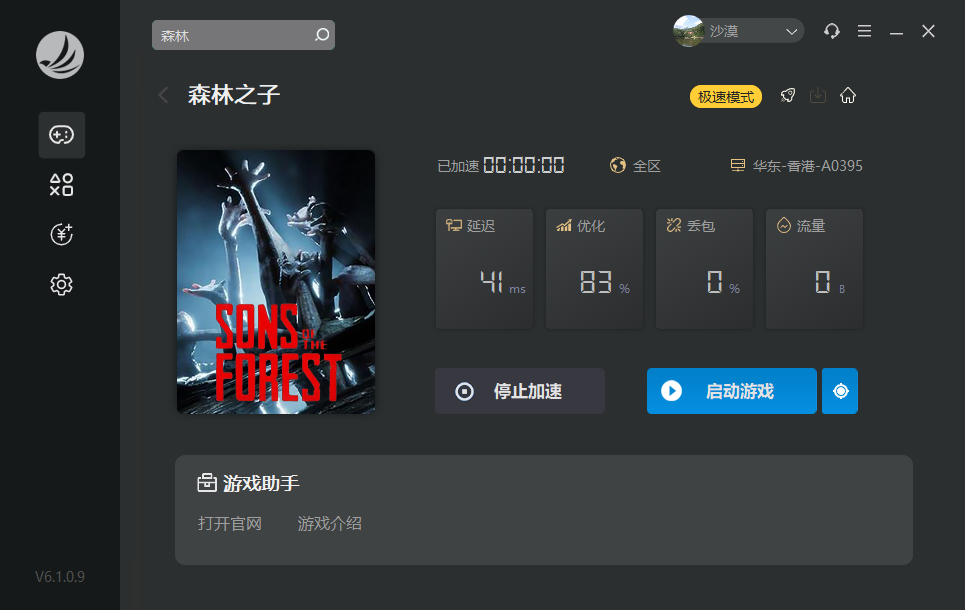Toggle the 极速模式 badge
Viewport: 965px width, 610px height.
tap(726, 97)
